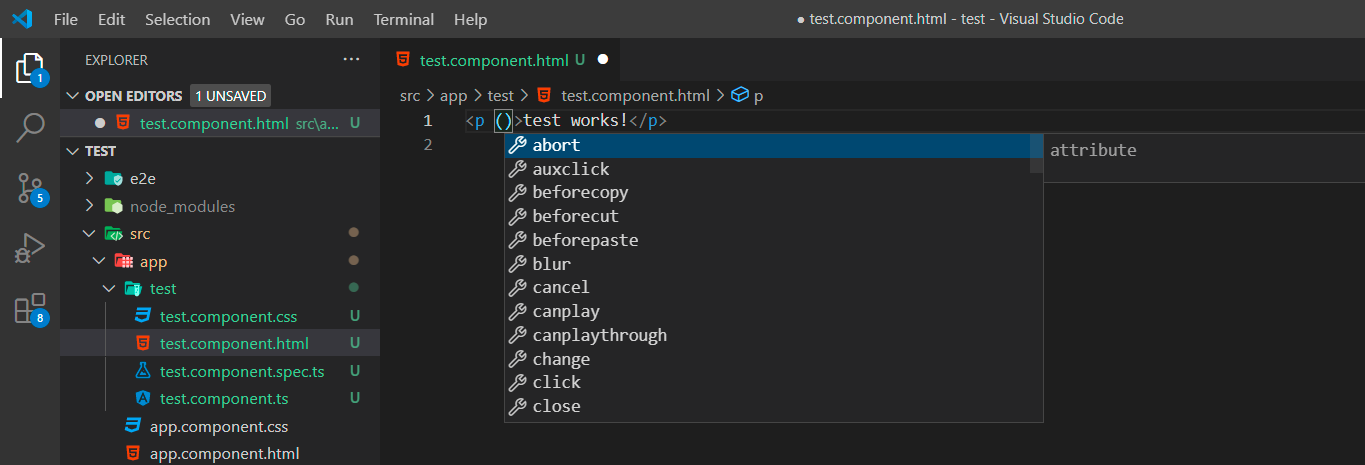Viewport: 1365px width, 465px height.
Task: Open the Terminal menu
Action: pyautogui.click(x=404, y=19)
